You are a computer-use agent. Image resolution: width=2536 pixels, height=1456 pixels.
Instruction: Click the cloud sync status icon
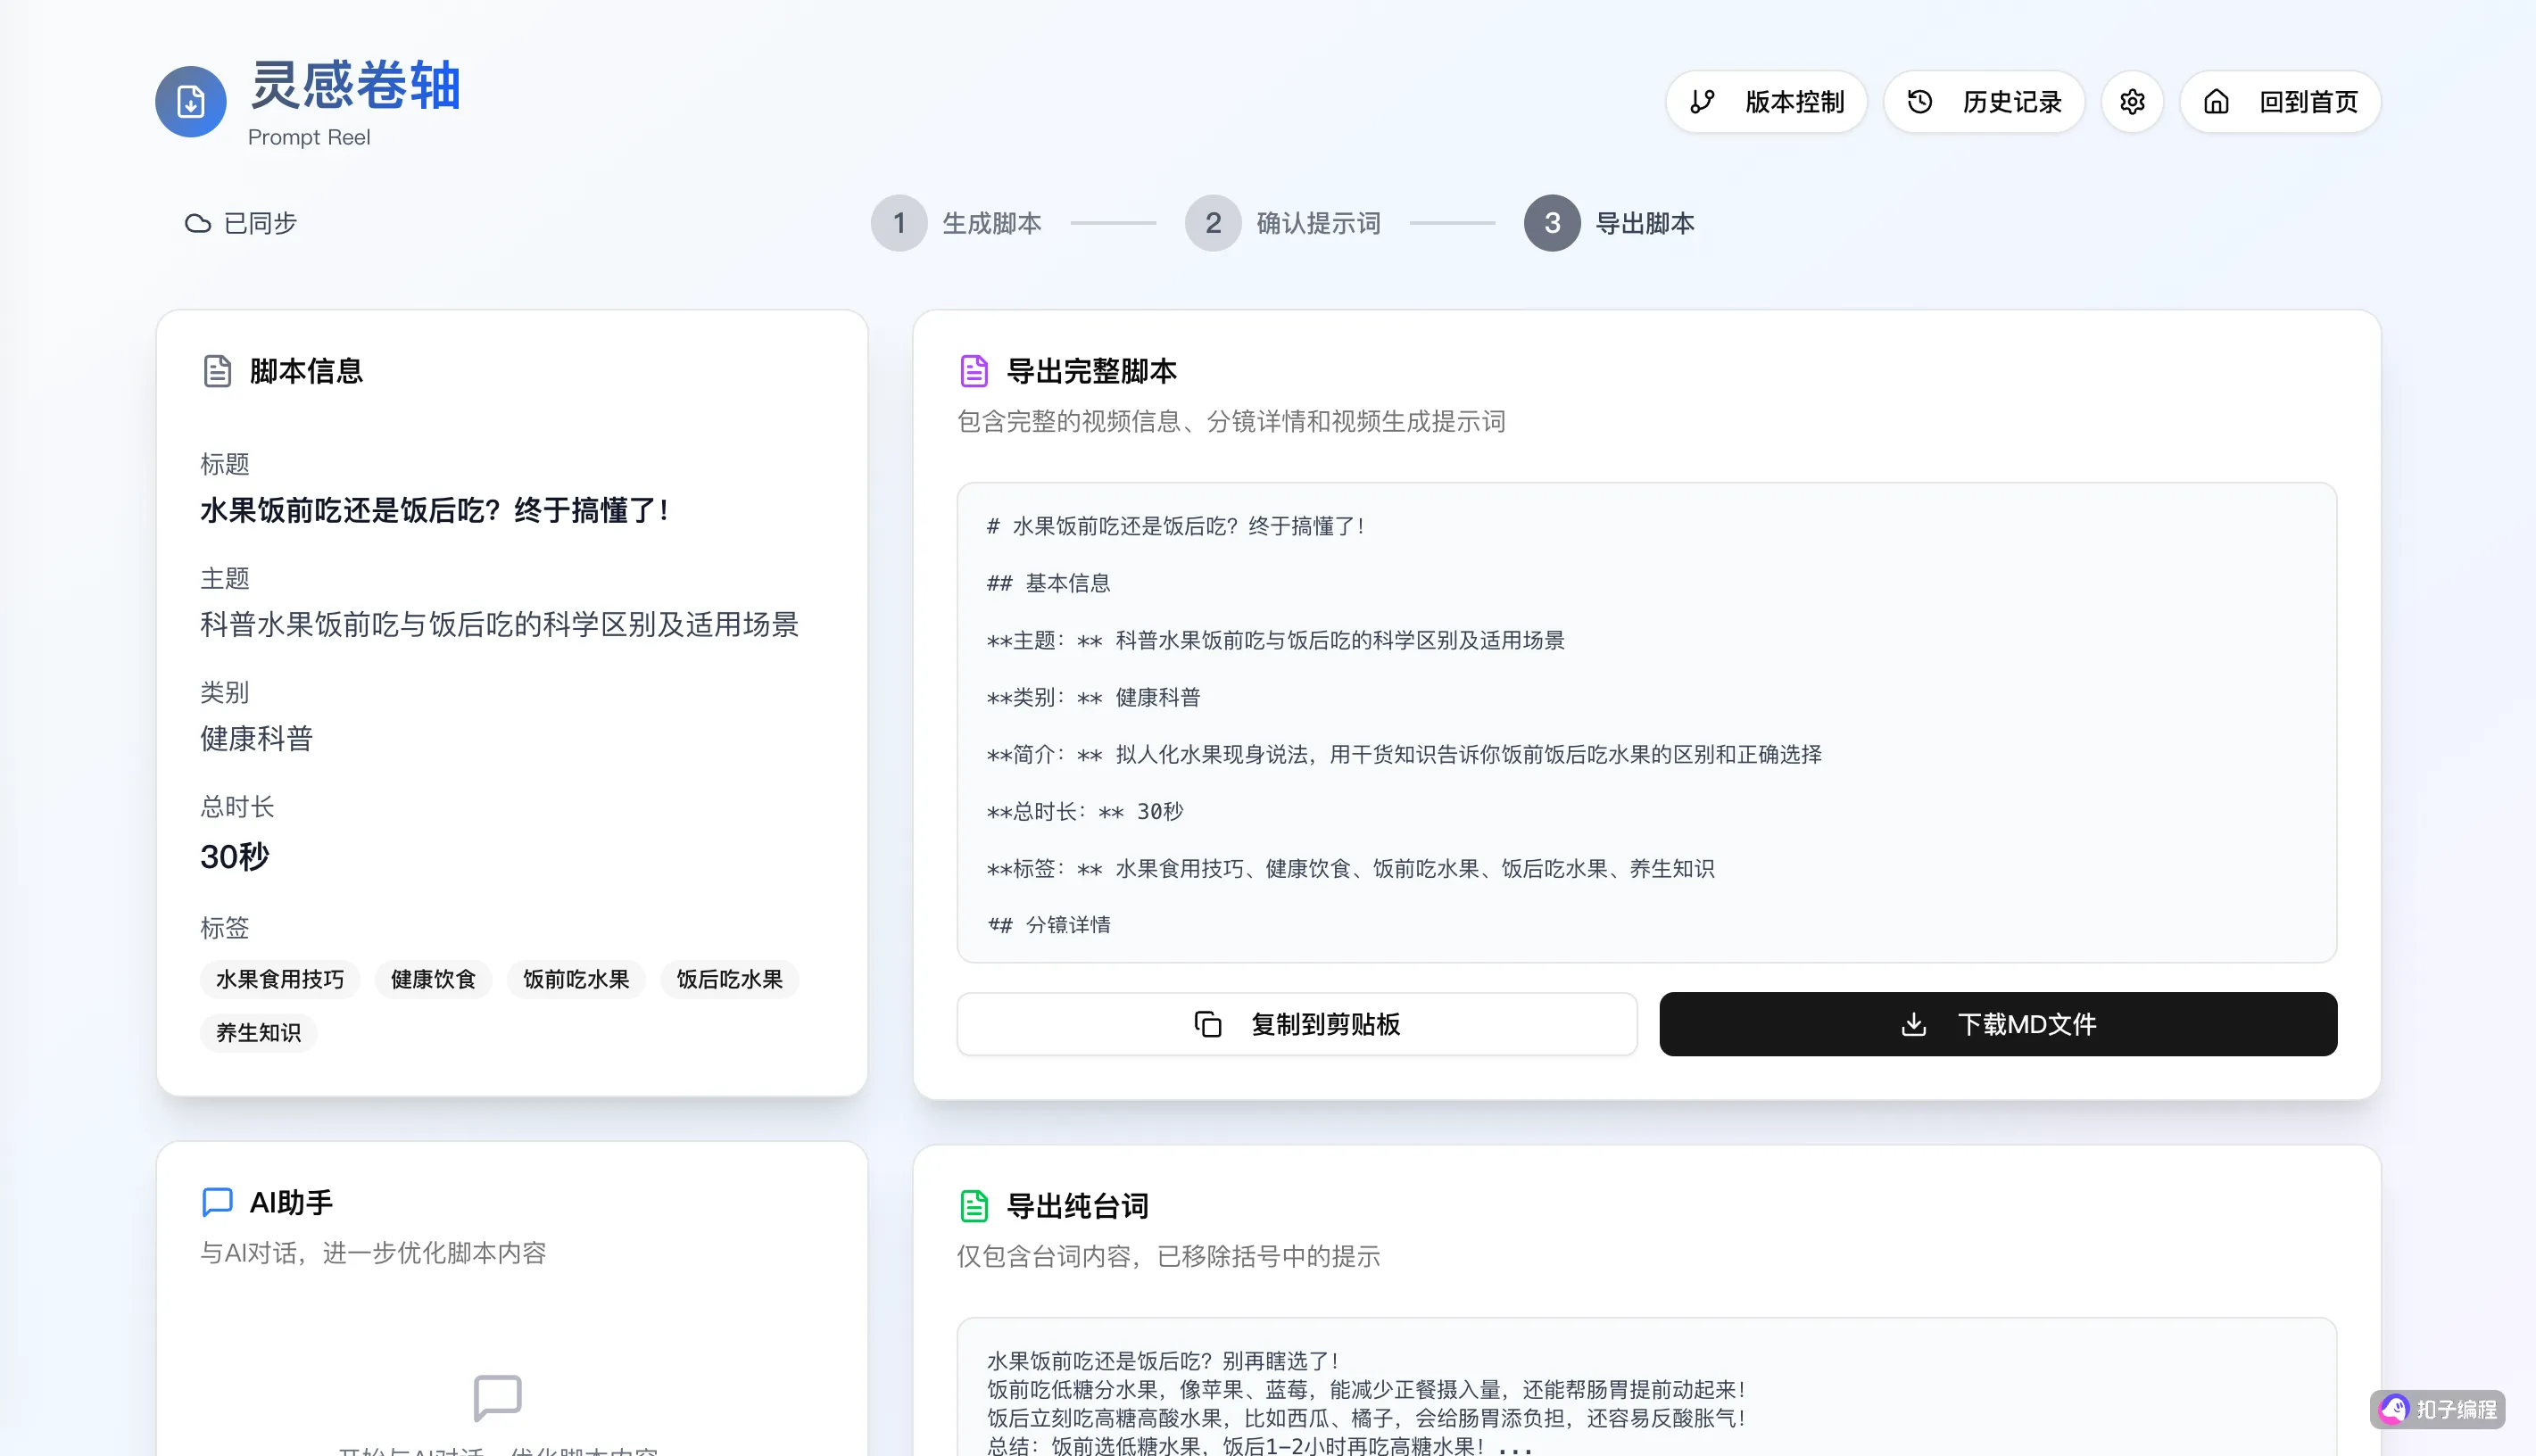pos(198,223)
